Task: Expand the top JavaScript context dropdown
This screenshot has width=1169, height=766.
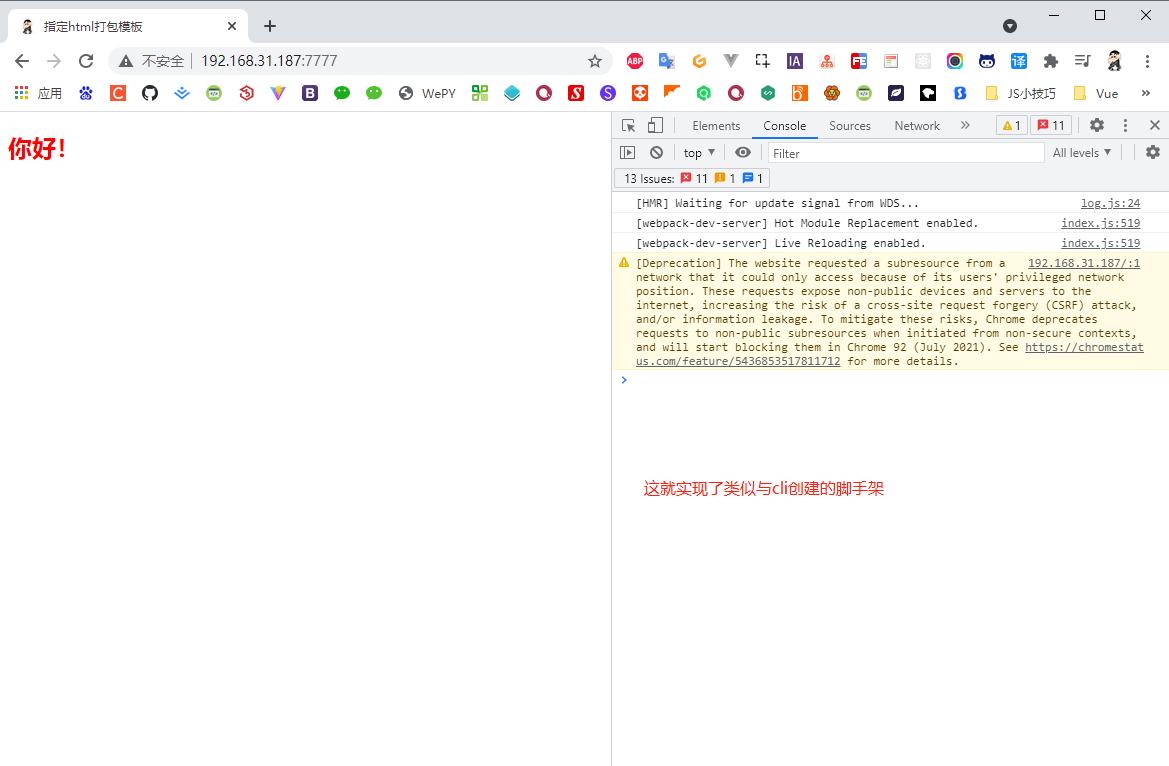Action: tap(699, 153)
